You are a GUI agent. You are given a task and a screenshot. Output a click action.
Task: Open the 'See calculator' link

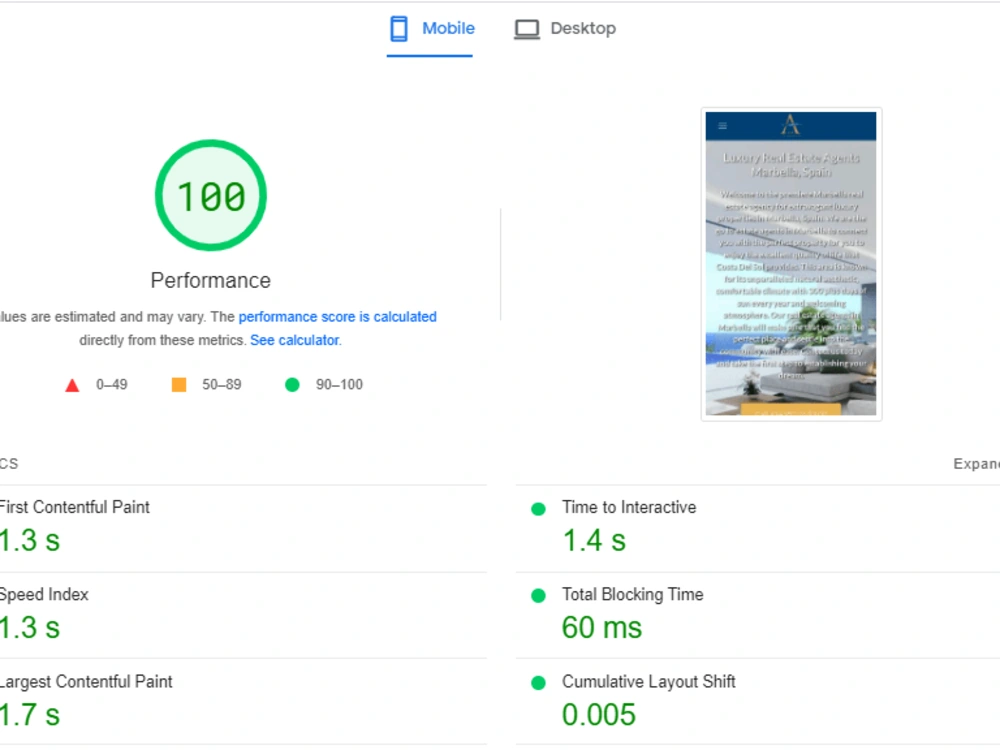click(x=294, y=341)
